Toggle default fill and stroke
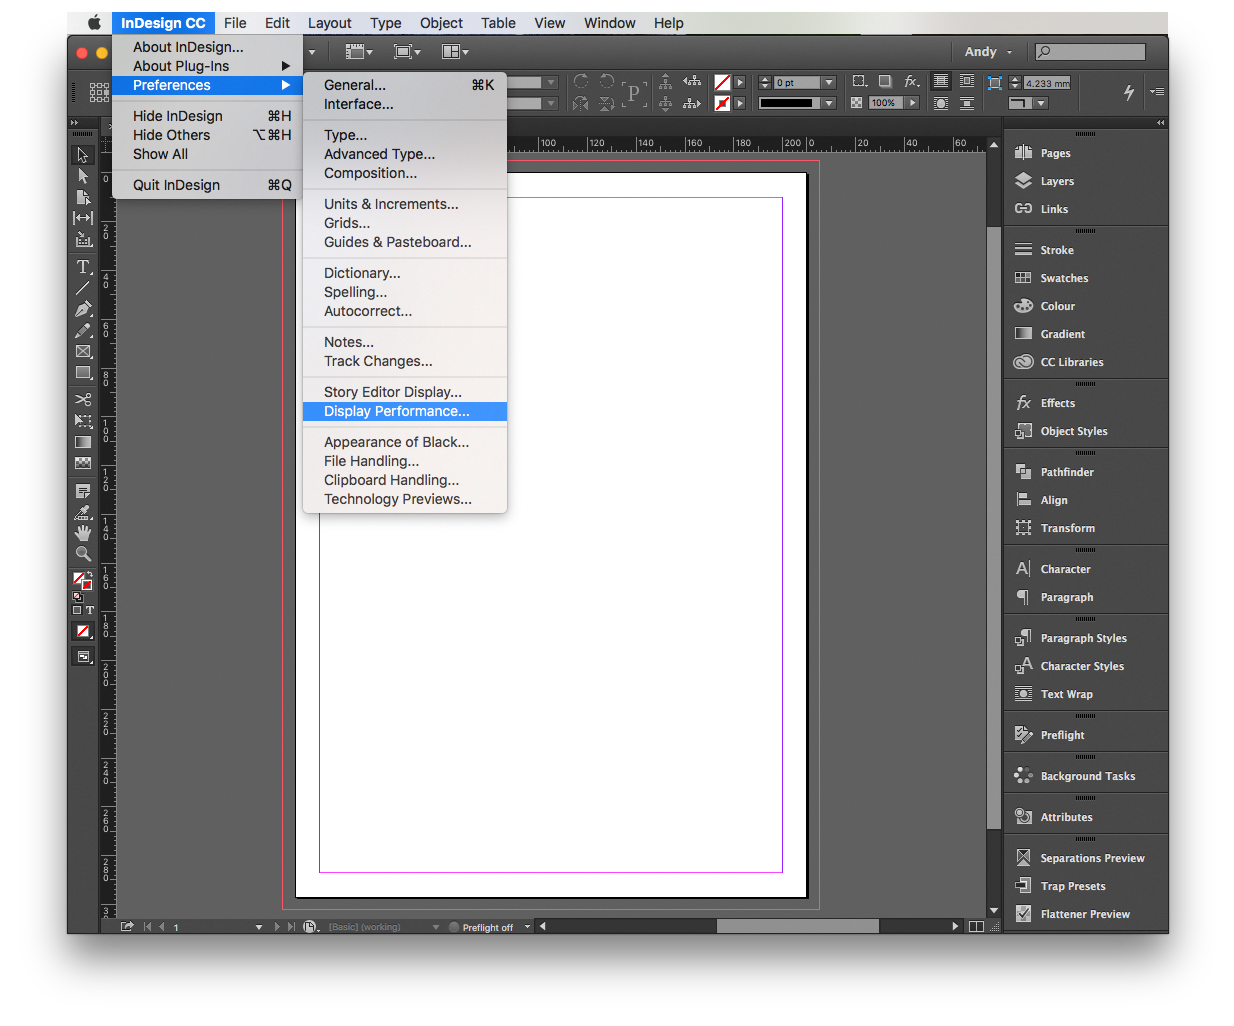The image size is (1234, 1026). (77, 597)
